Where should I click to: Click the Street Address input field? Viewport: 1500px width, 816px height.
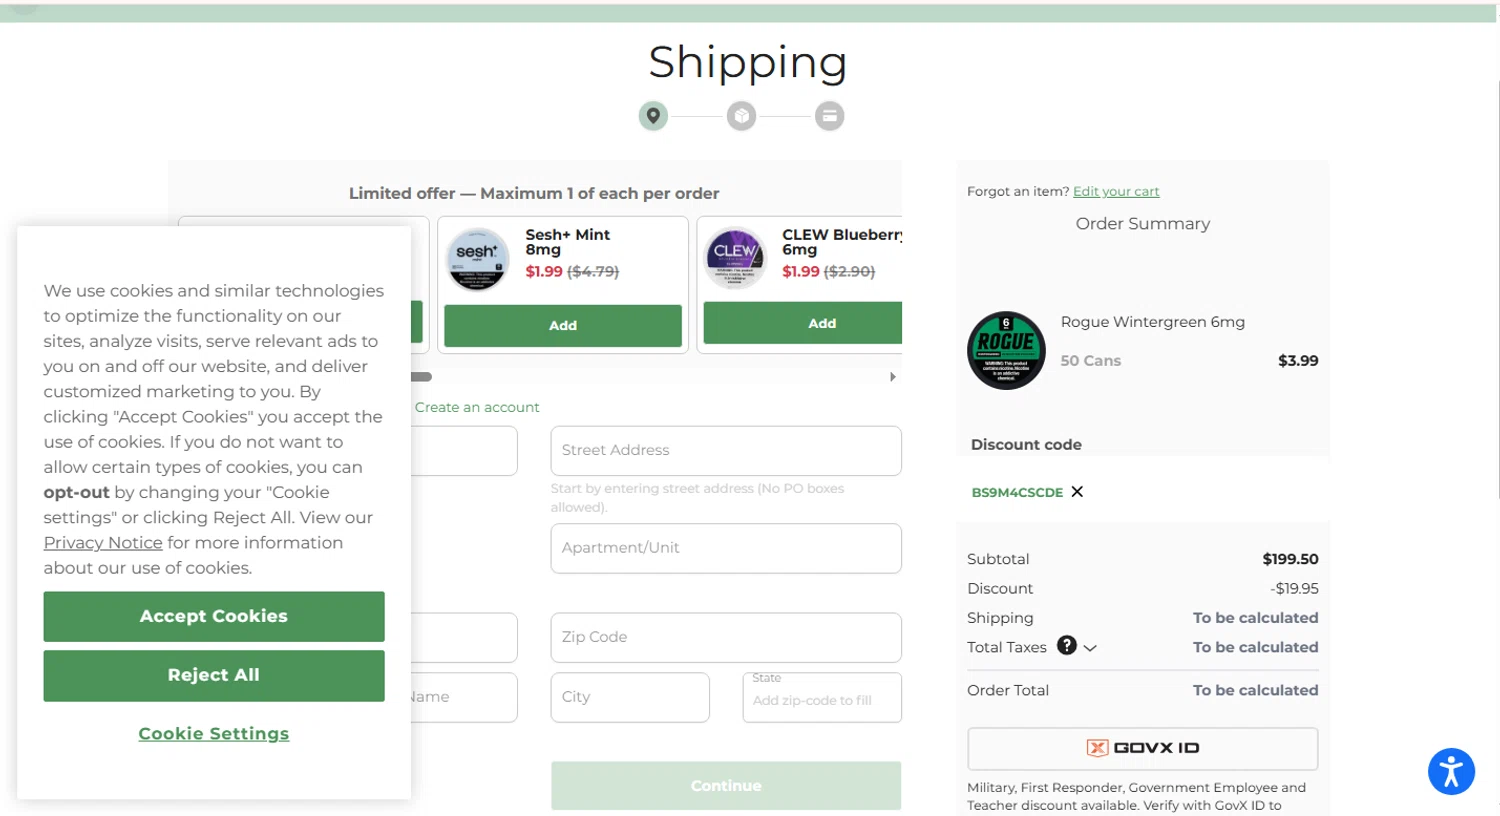(x=726, y=451)
